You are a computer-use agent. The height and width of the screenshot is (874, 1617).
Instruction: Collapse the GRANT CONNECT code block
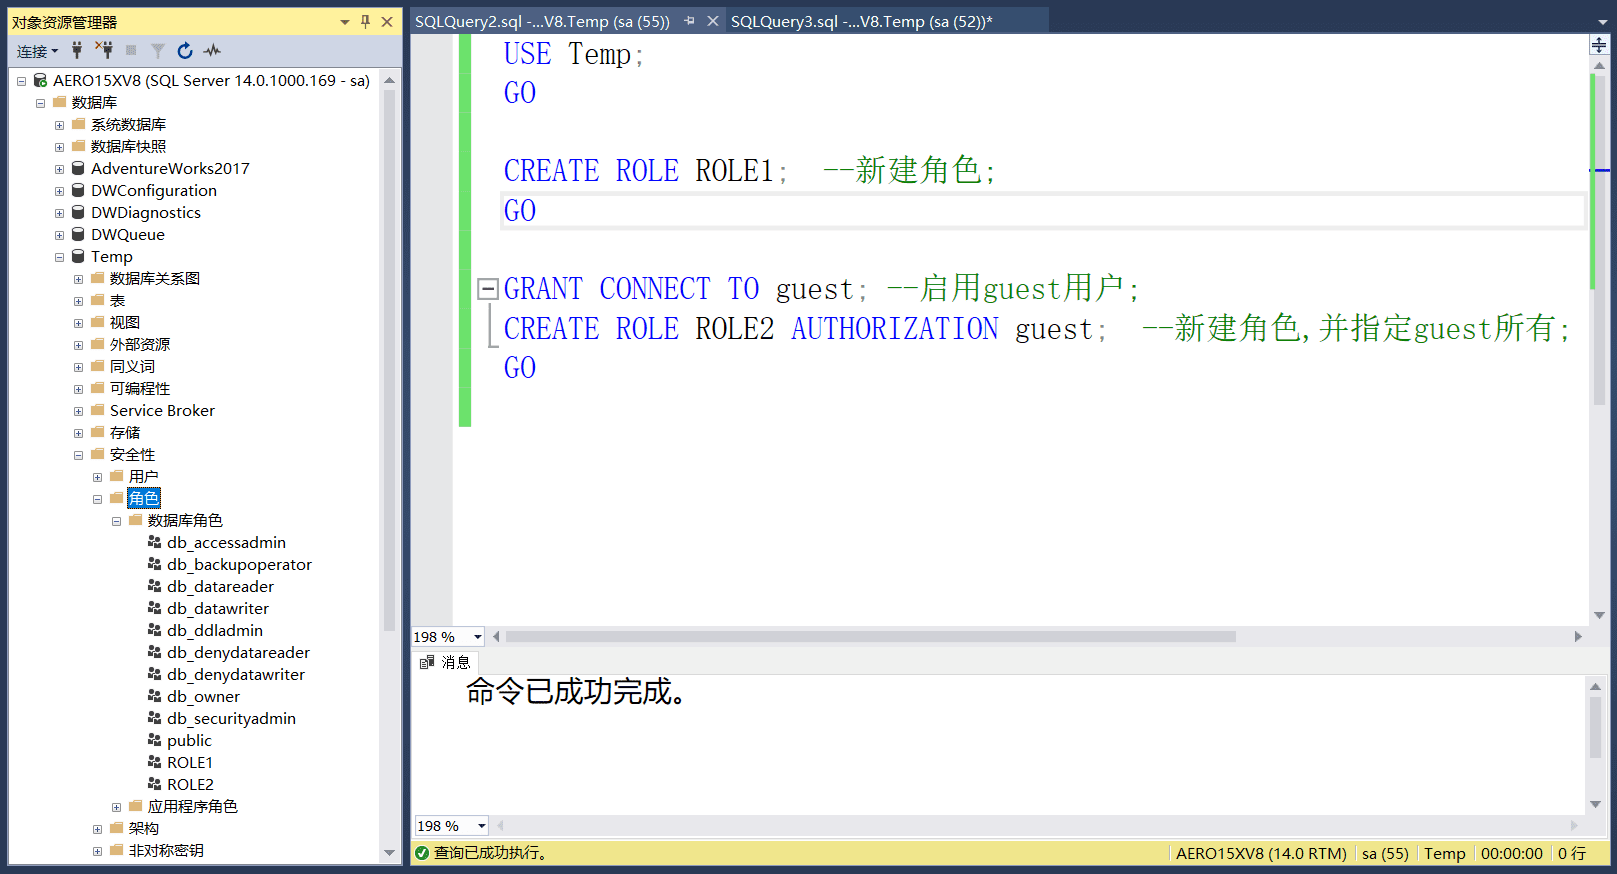coord(488,289)
